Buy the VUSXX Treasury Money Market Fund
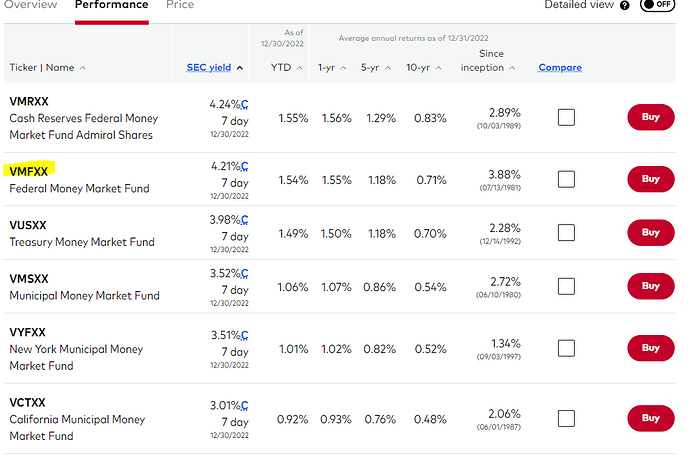Screen dimensions: 690x465 tap(650, 232)
